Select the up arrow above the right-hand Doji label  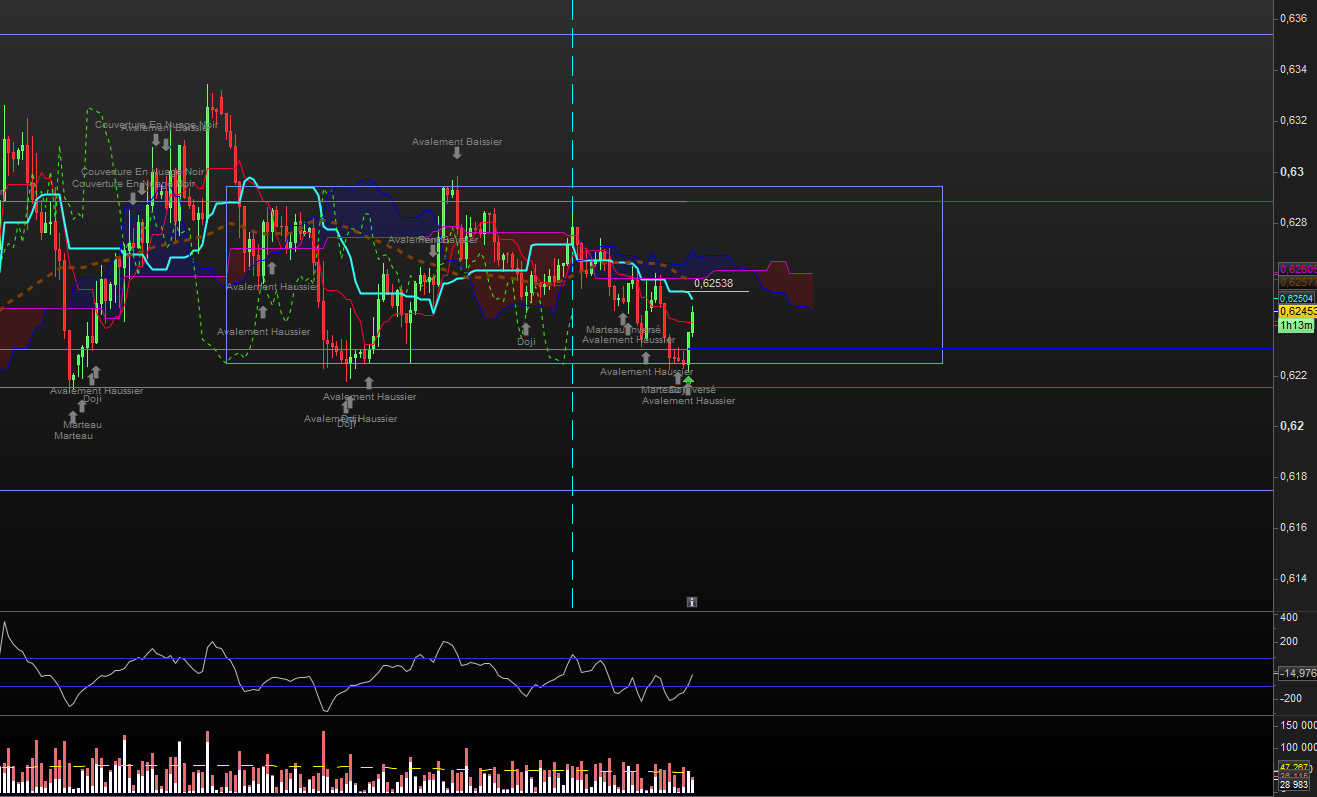(x=525, y=329)
